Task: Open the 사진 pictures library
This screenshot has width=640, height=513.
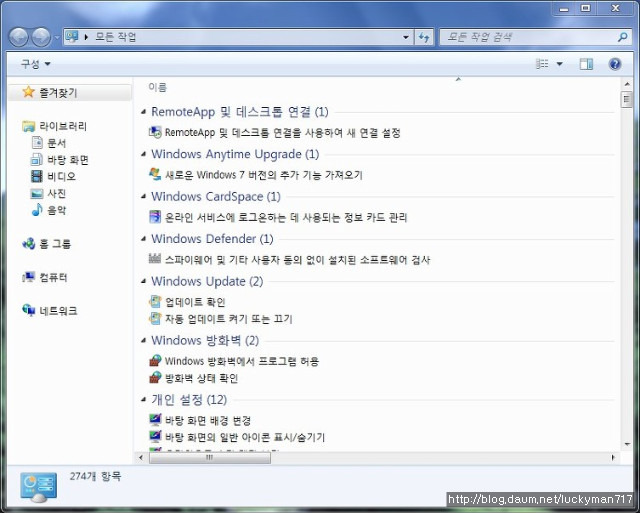Action: (56, 193)
